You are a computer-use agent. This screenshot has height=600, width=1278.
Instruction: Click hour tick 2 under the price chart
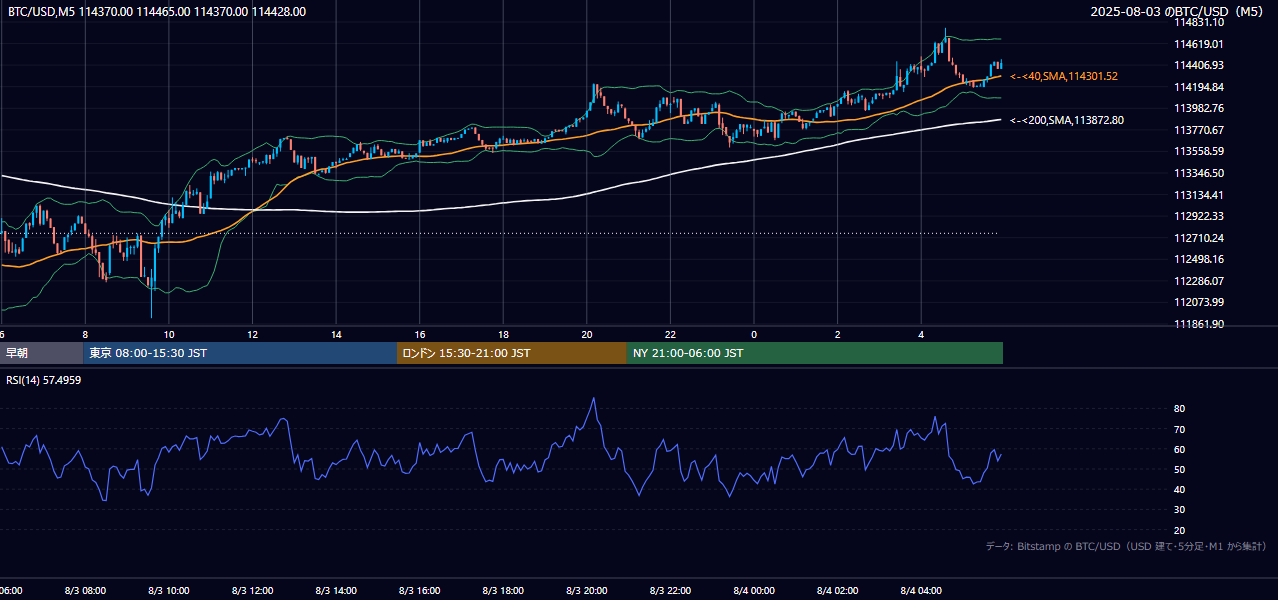point(838,335)
